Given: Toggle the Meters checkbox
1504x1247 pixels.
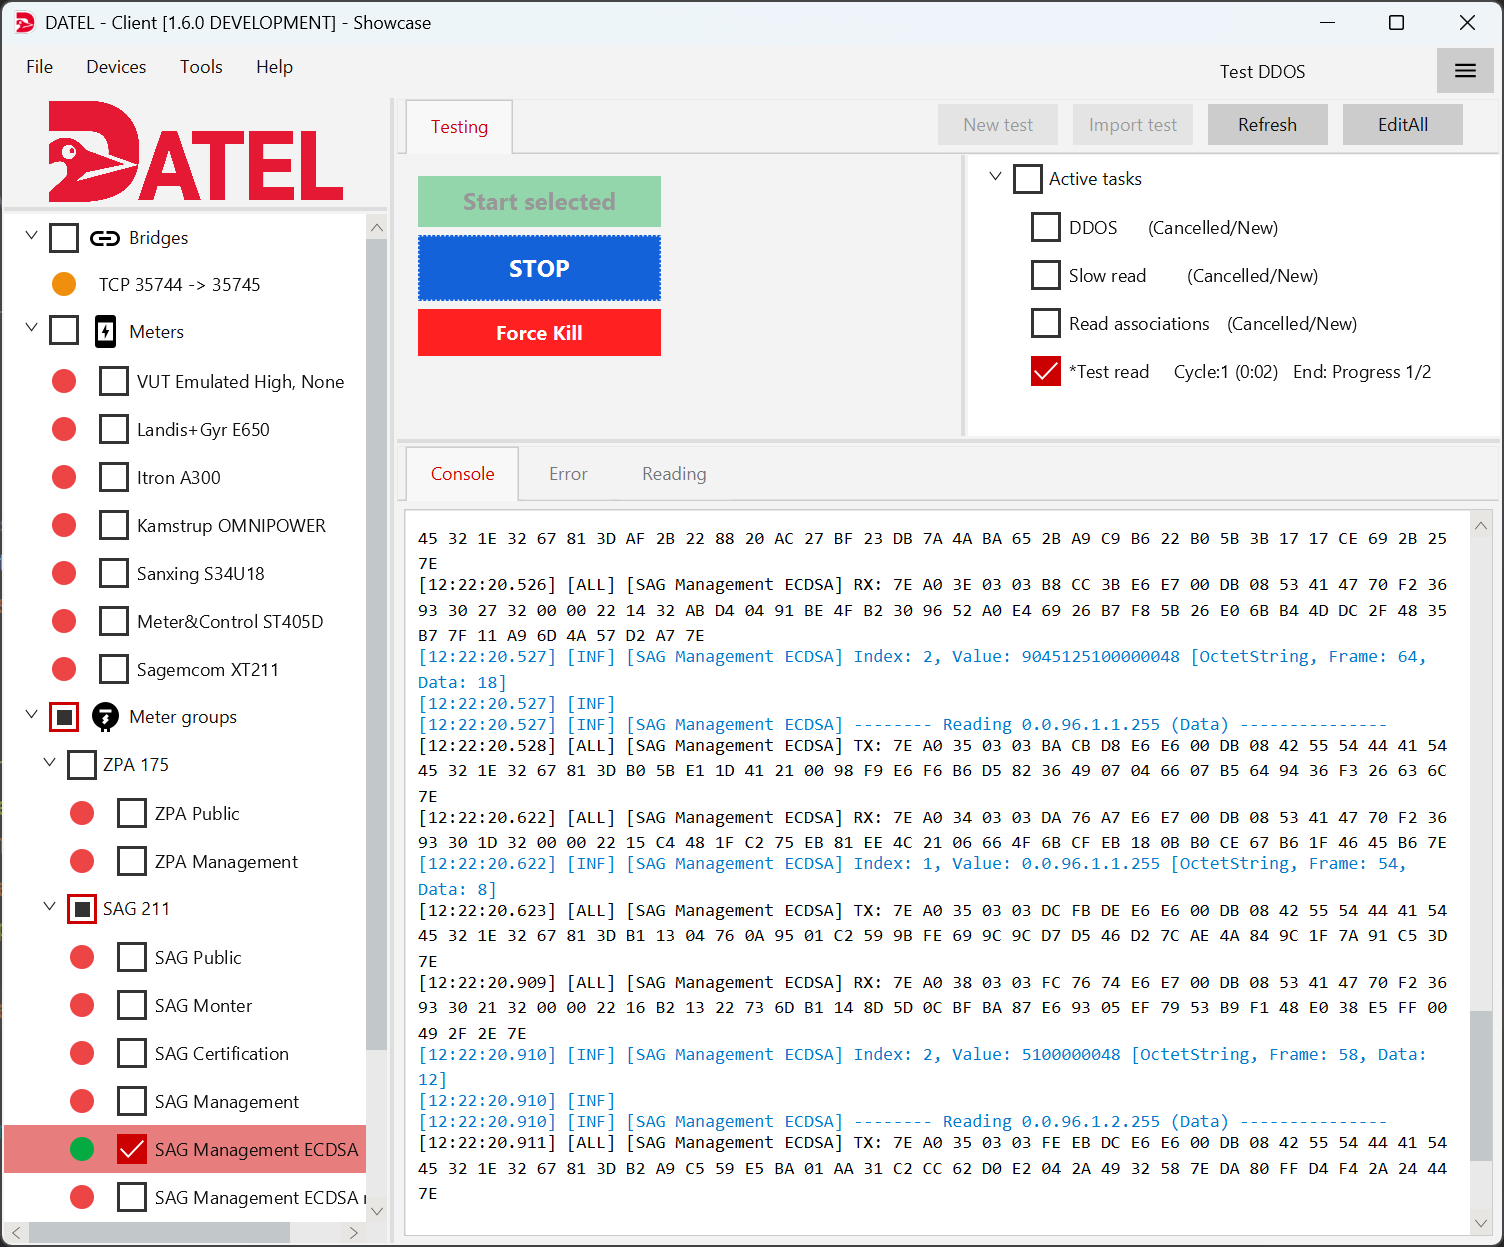Looking at the screenshot, I should [64, 330].
